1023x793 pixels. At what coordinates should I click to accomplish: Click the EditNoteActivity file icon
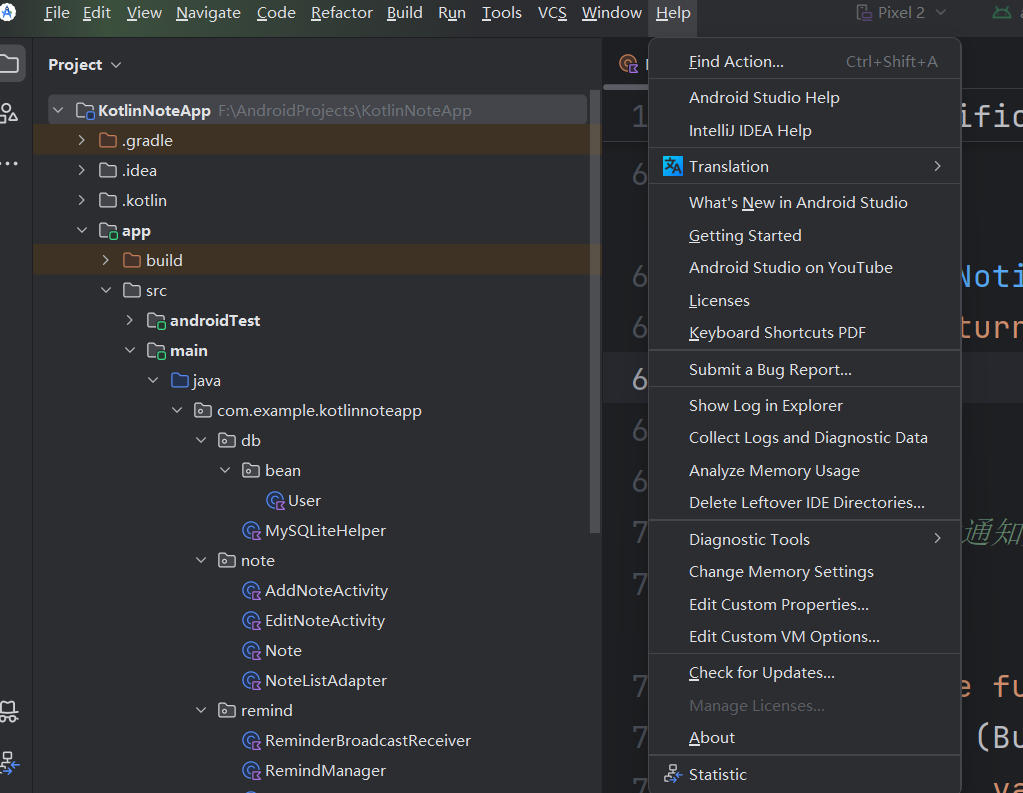tap(251, 621)
